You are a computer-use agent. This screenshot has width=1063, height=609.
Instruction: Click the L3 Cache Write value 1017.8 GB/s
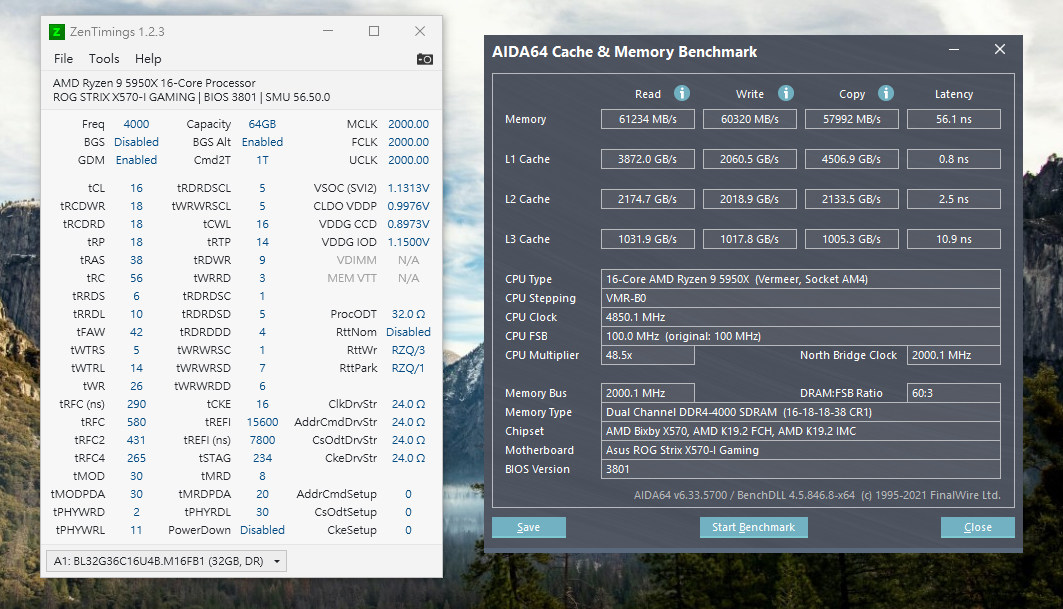point(750,239)
